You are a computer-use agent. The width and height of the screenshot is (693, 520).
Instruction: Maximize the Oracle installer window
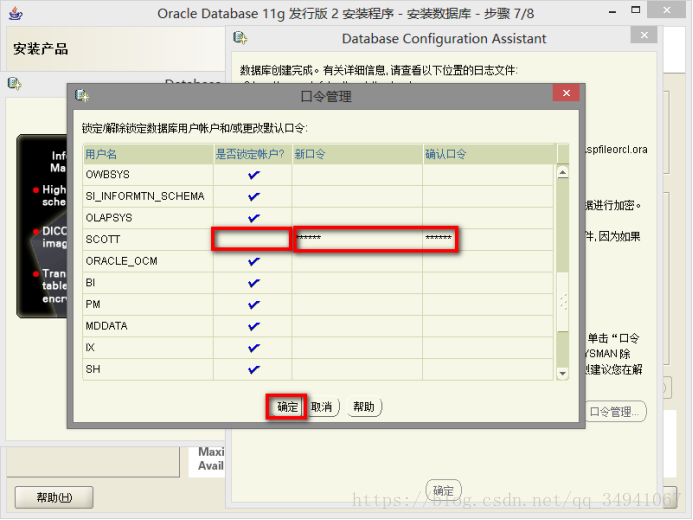[x=636, y=10]
